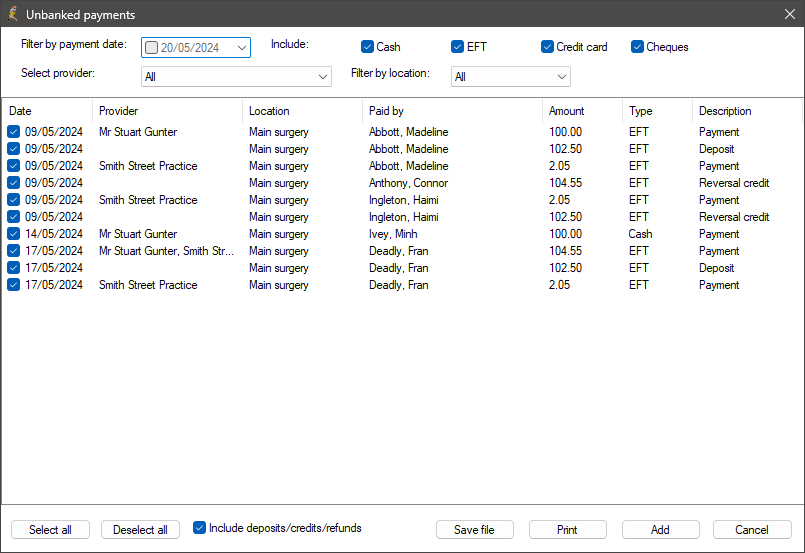Untick the Abbott 100.00 payment row checkbox
805x553 pixels.
14,132
